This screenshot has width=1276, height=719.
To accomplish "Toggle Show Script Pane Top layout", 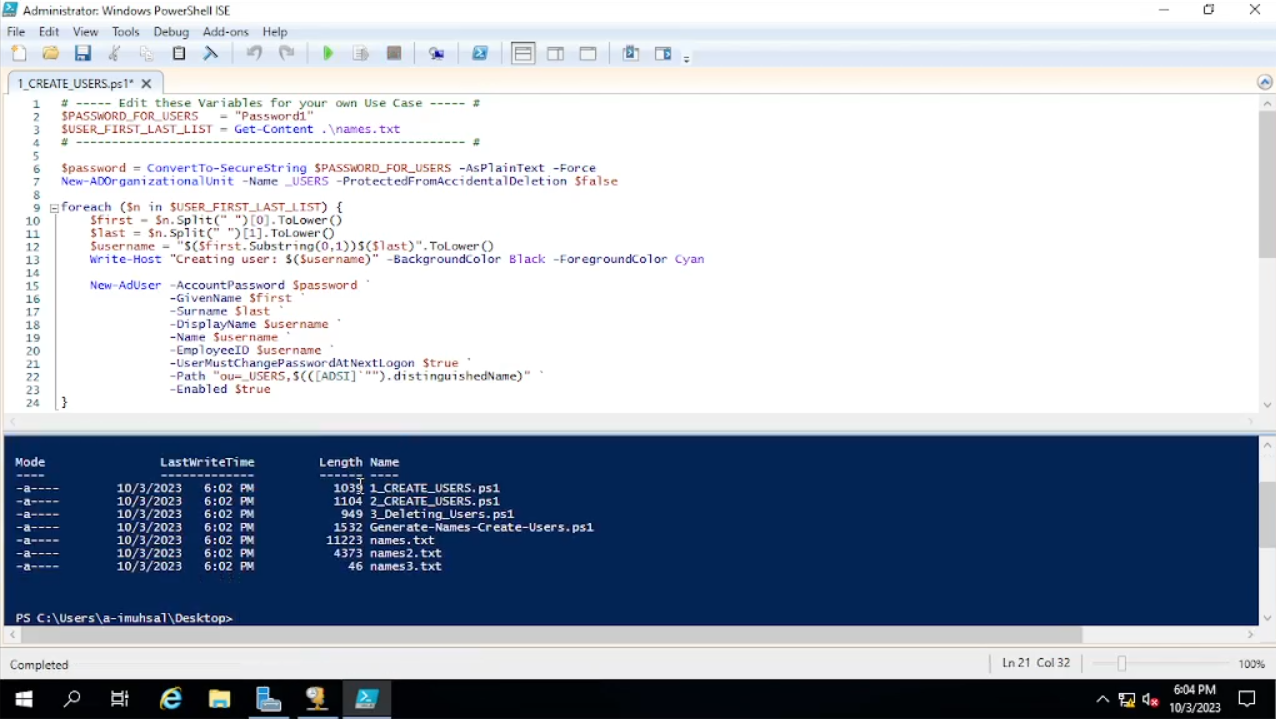I will [523, 54].
